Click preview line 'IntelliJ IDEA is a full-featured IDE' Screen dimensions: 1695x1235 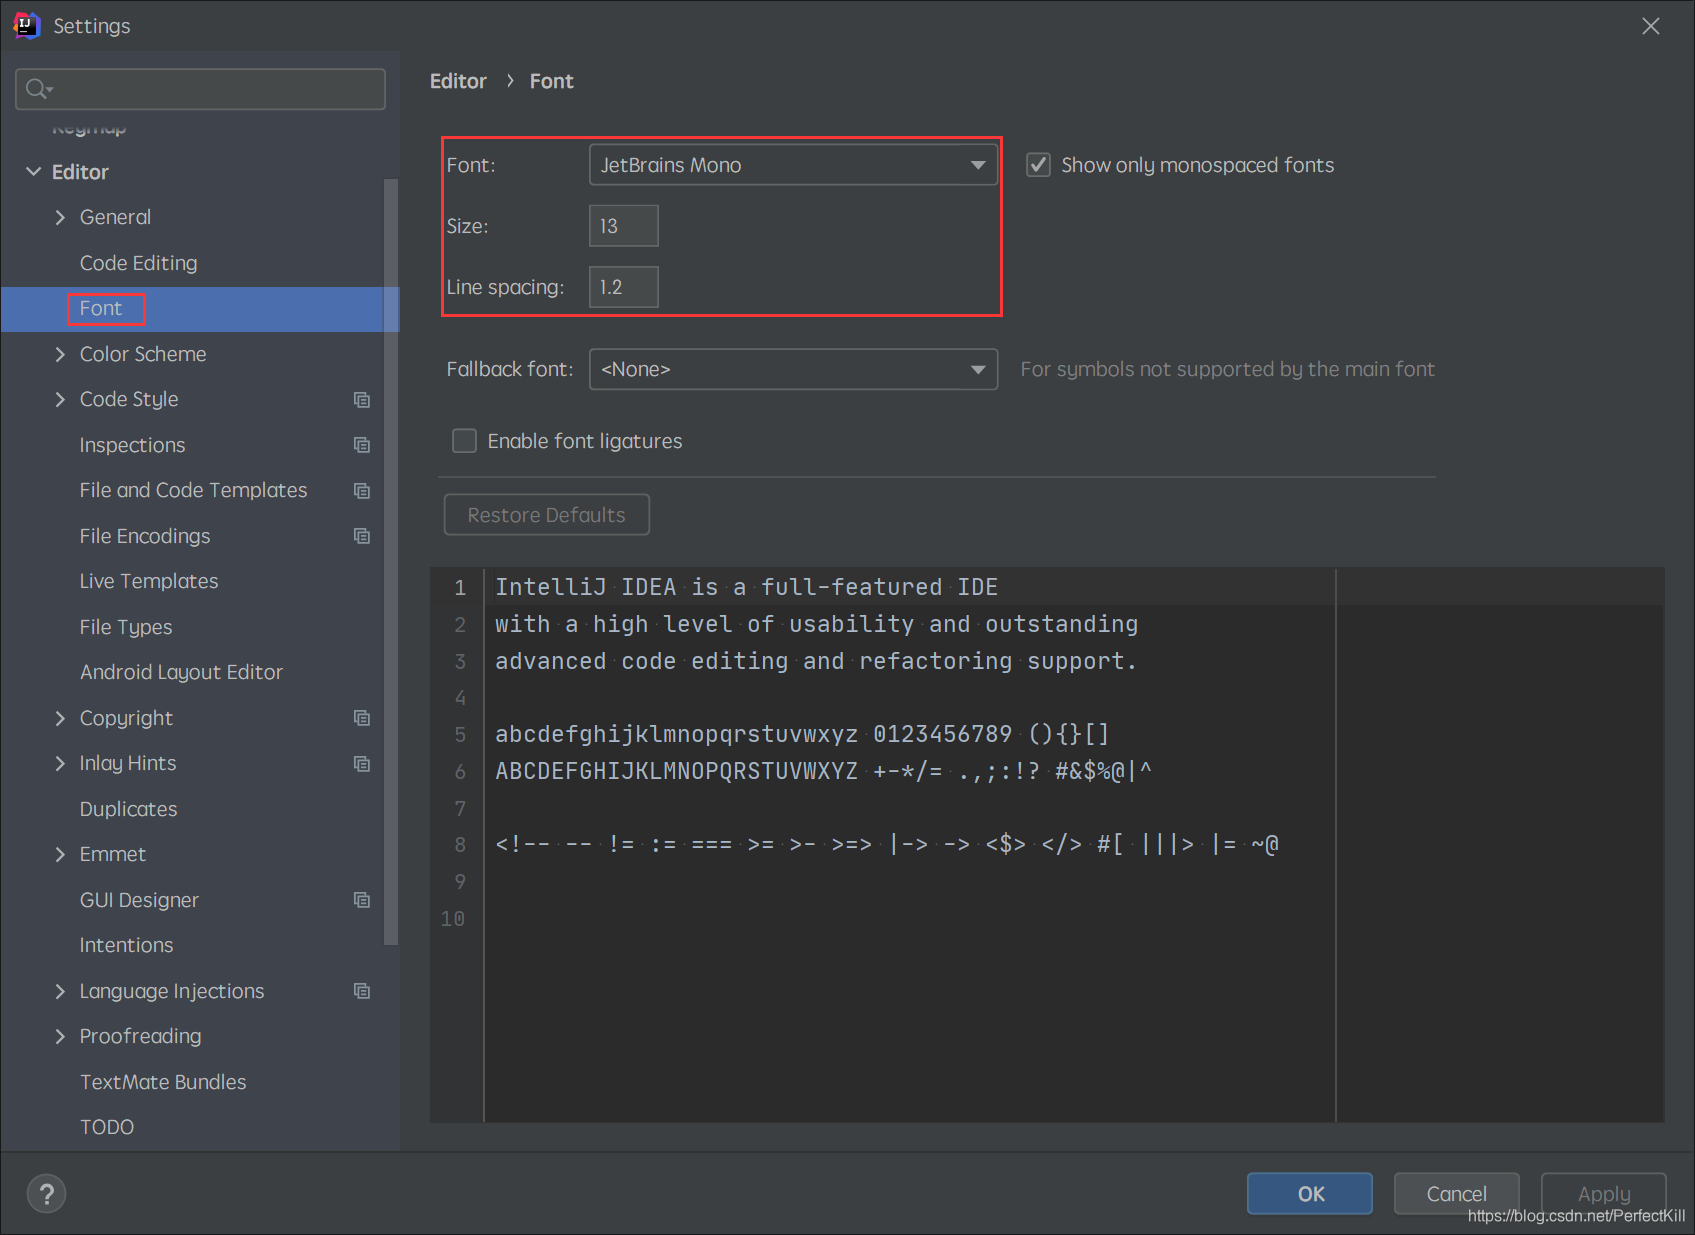746,587
